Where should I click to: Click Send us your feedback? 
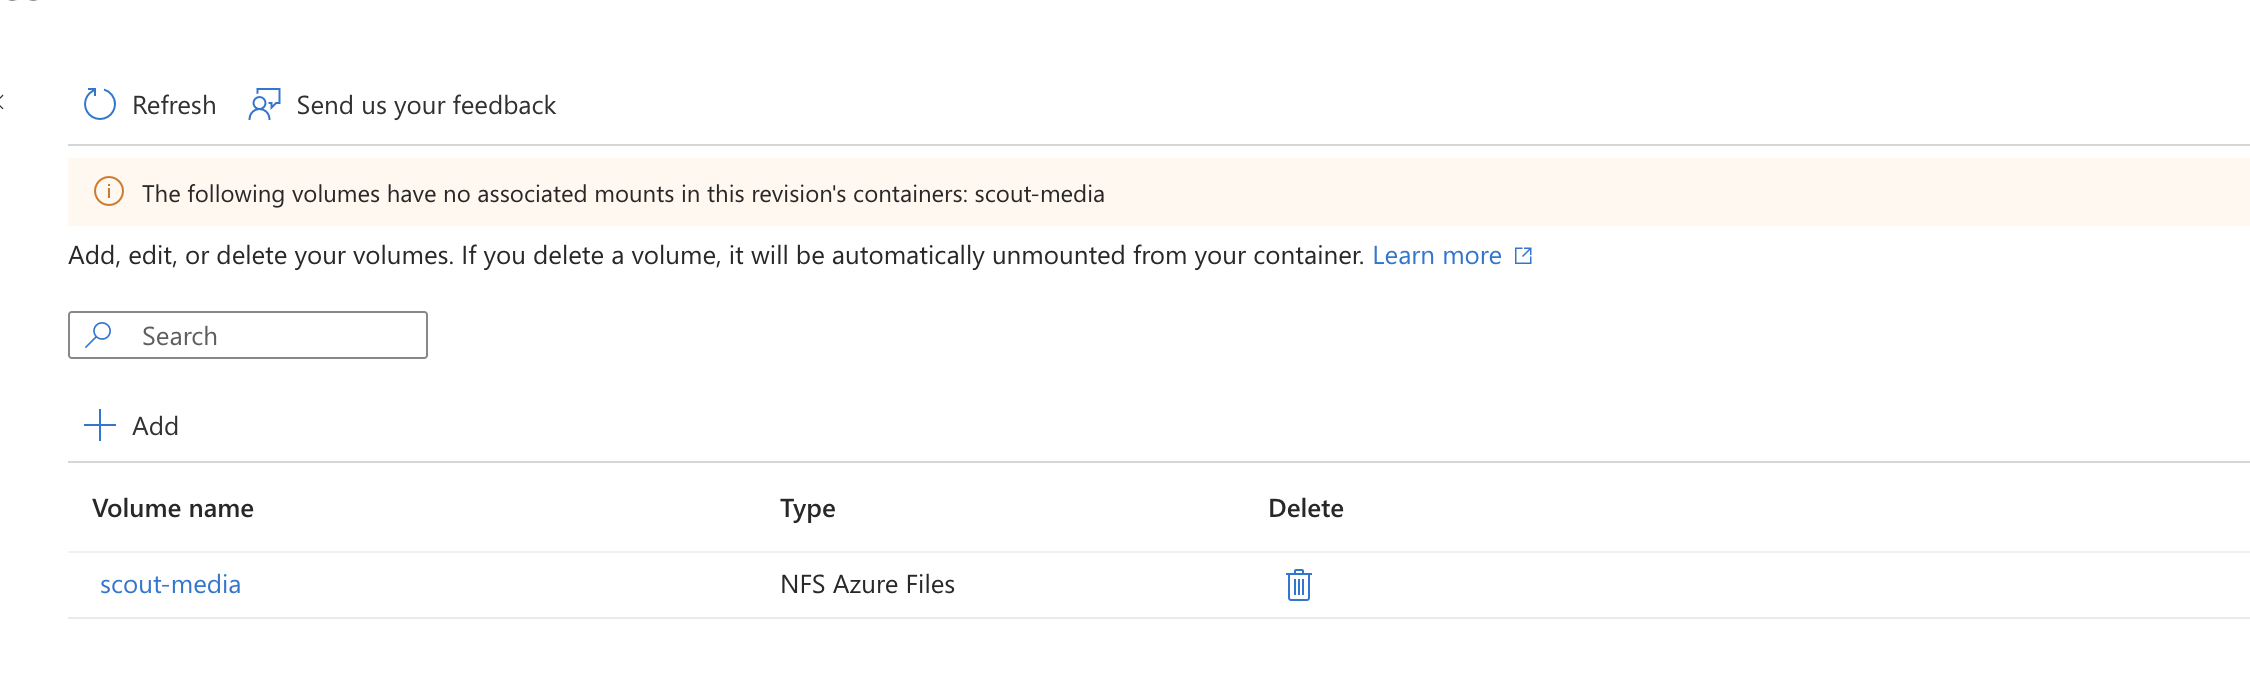[425, 105]
